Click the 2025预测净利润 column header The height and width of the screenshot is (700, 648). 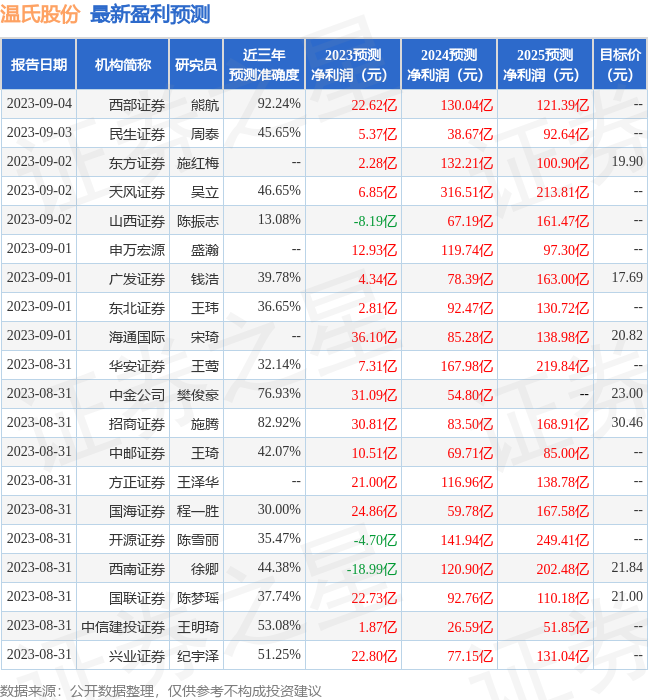545,65
